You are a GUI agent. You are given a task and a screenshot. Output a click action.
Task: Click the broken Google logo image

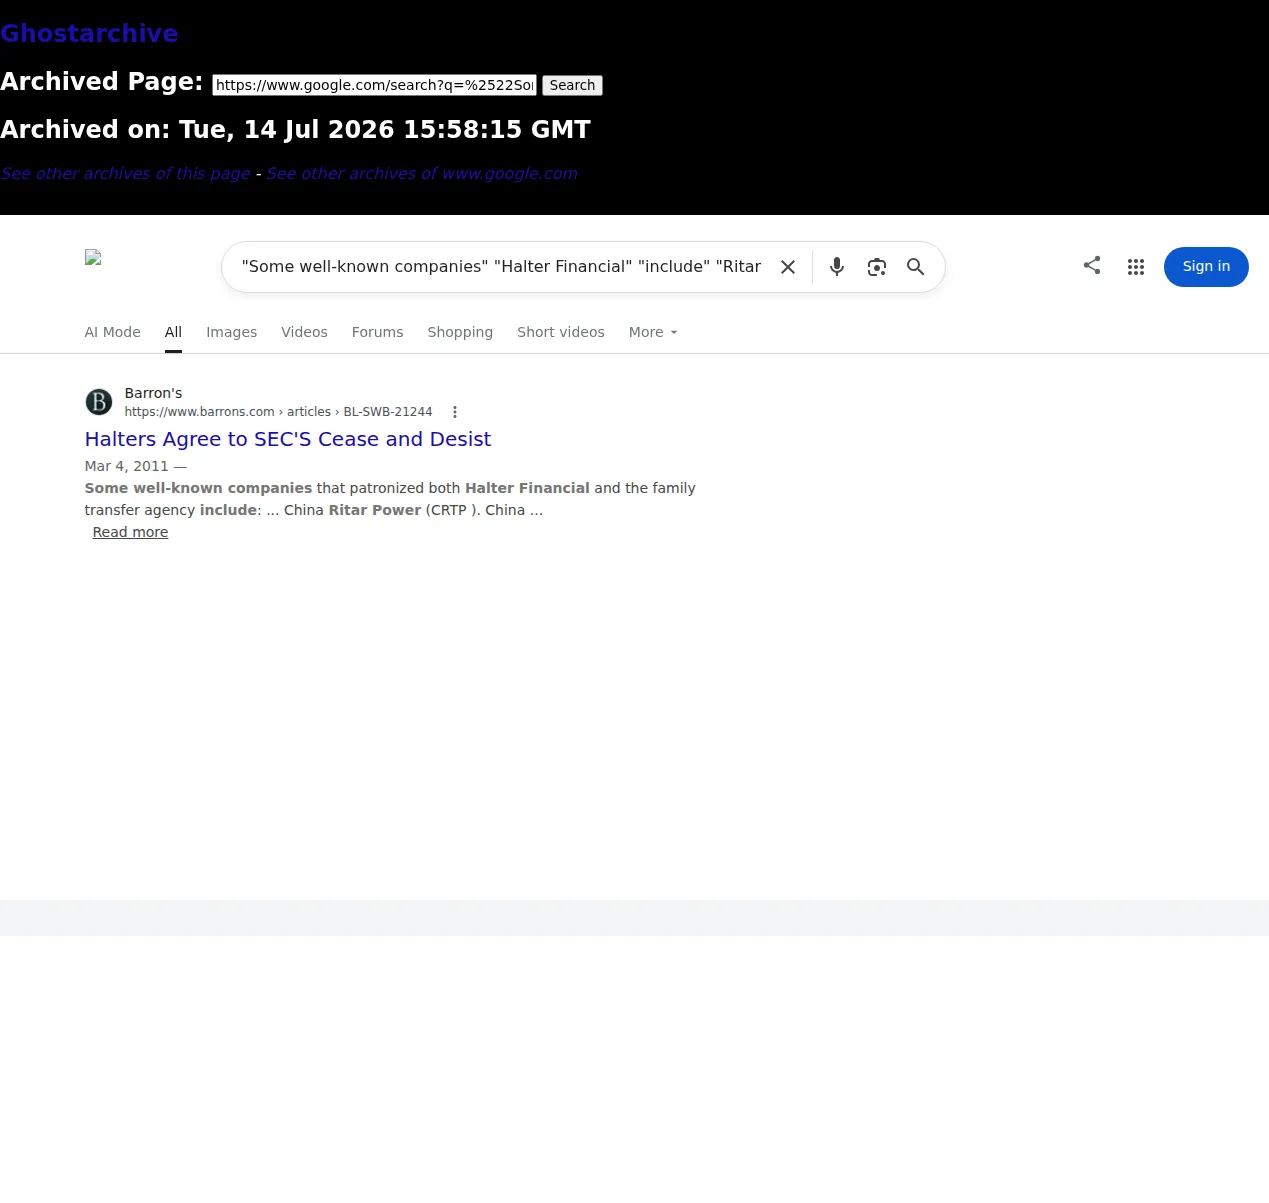tap(93, 257)
